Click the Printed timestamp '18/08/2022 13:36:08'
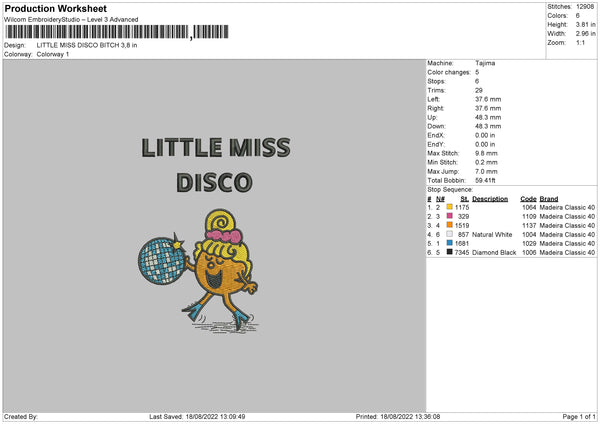This screenshot has height=424, width=600. [410, 416]
